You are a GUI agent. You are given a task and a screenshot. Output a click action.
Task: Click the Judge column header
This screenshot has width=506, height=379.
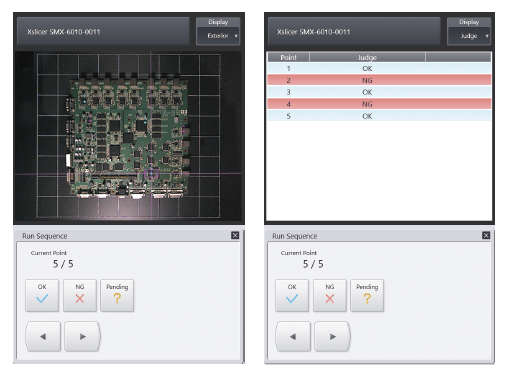[x=367, y=57]
